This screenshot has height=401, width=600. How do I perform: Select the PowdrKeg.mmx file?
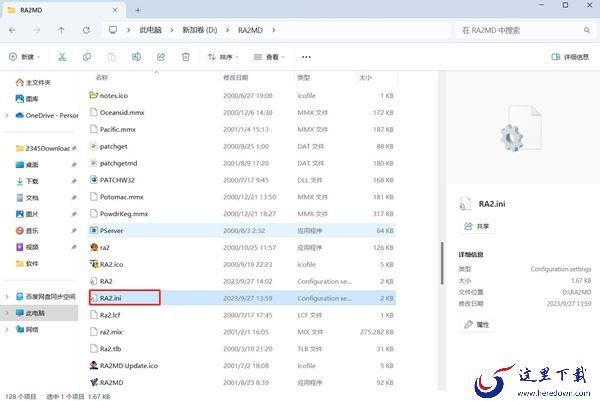point(242,214)
